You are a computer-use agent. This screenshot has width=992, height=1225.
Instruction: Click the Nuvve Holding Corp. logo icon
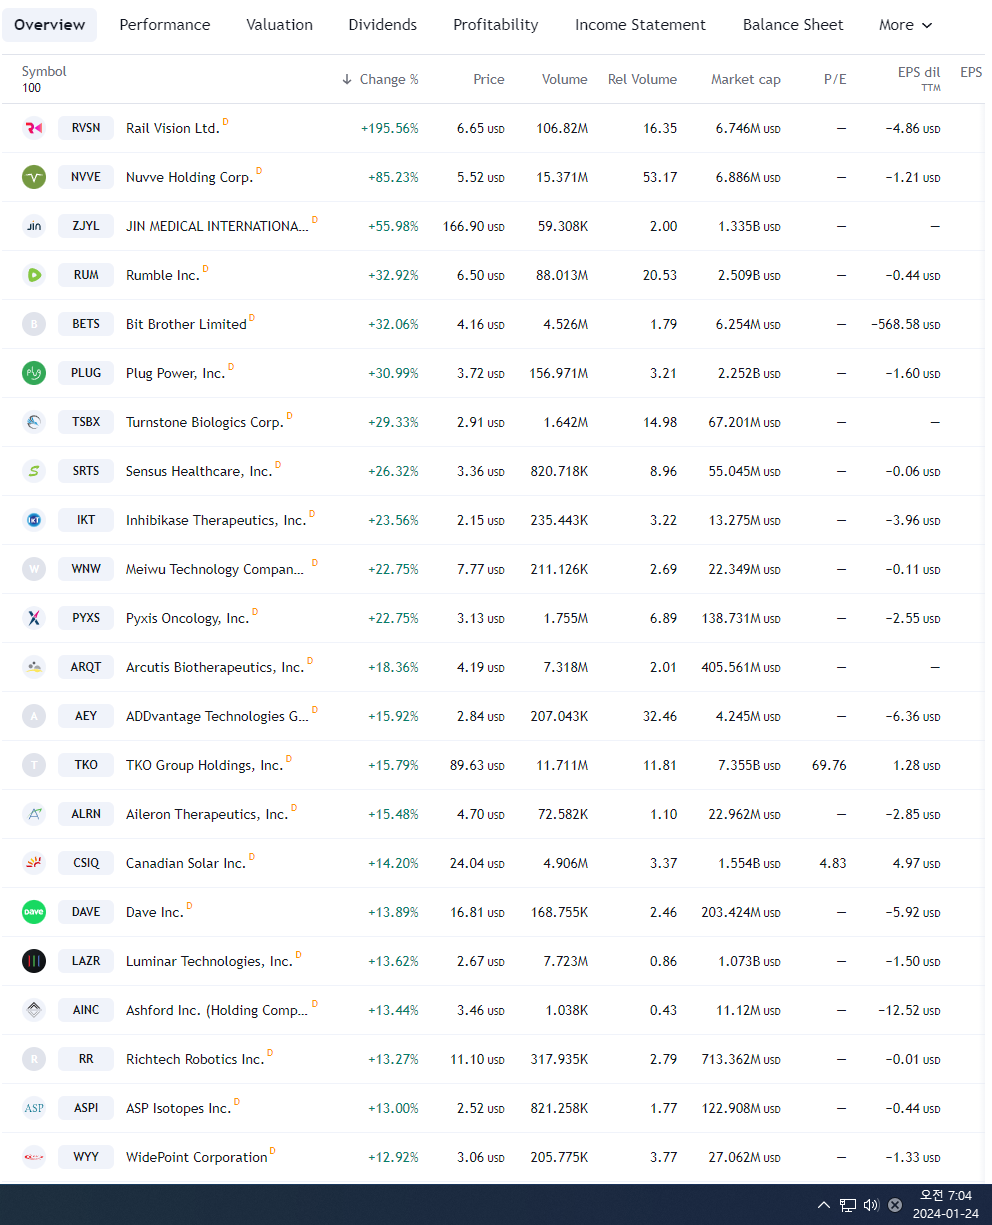tap(34, 177)
